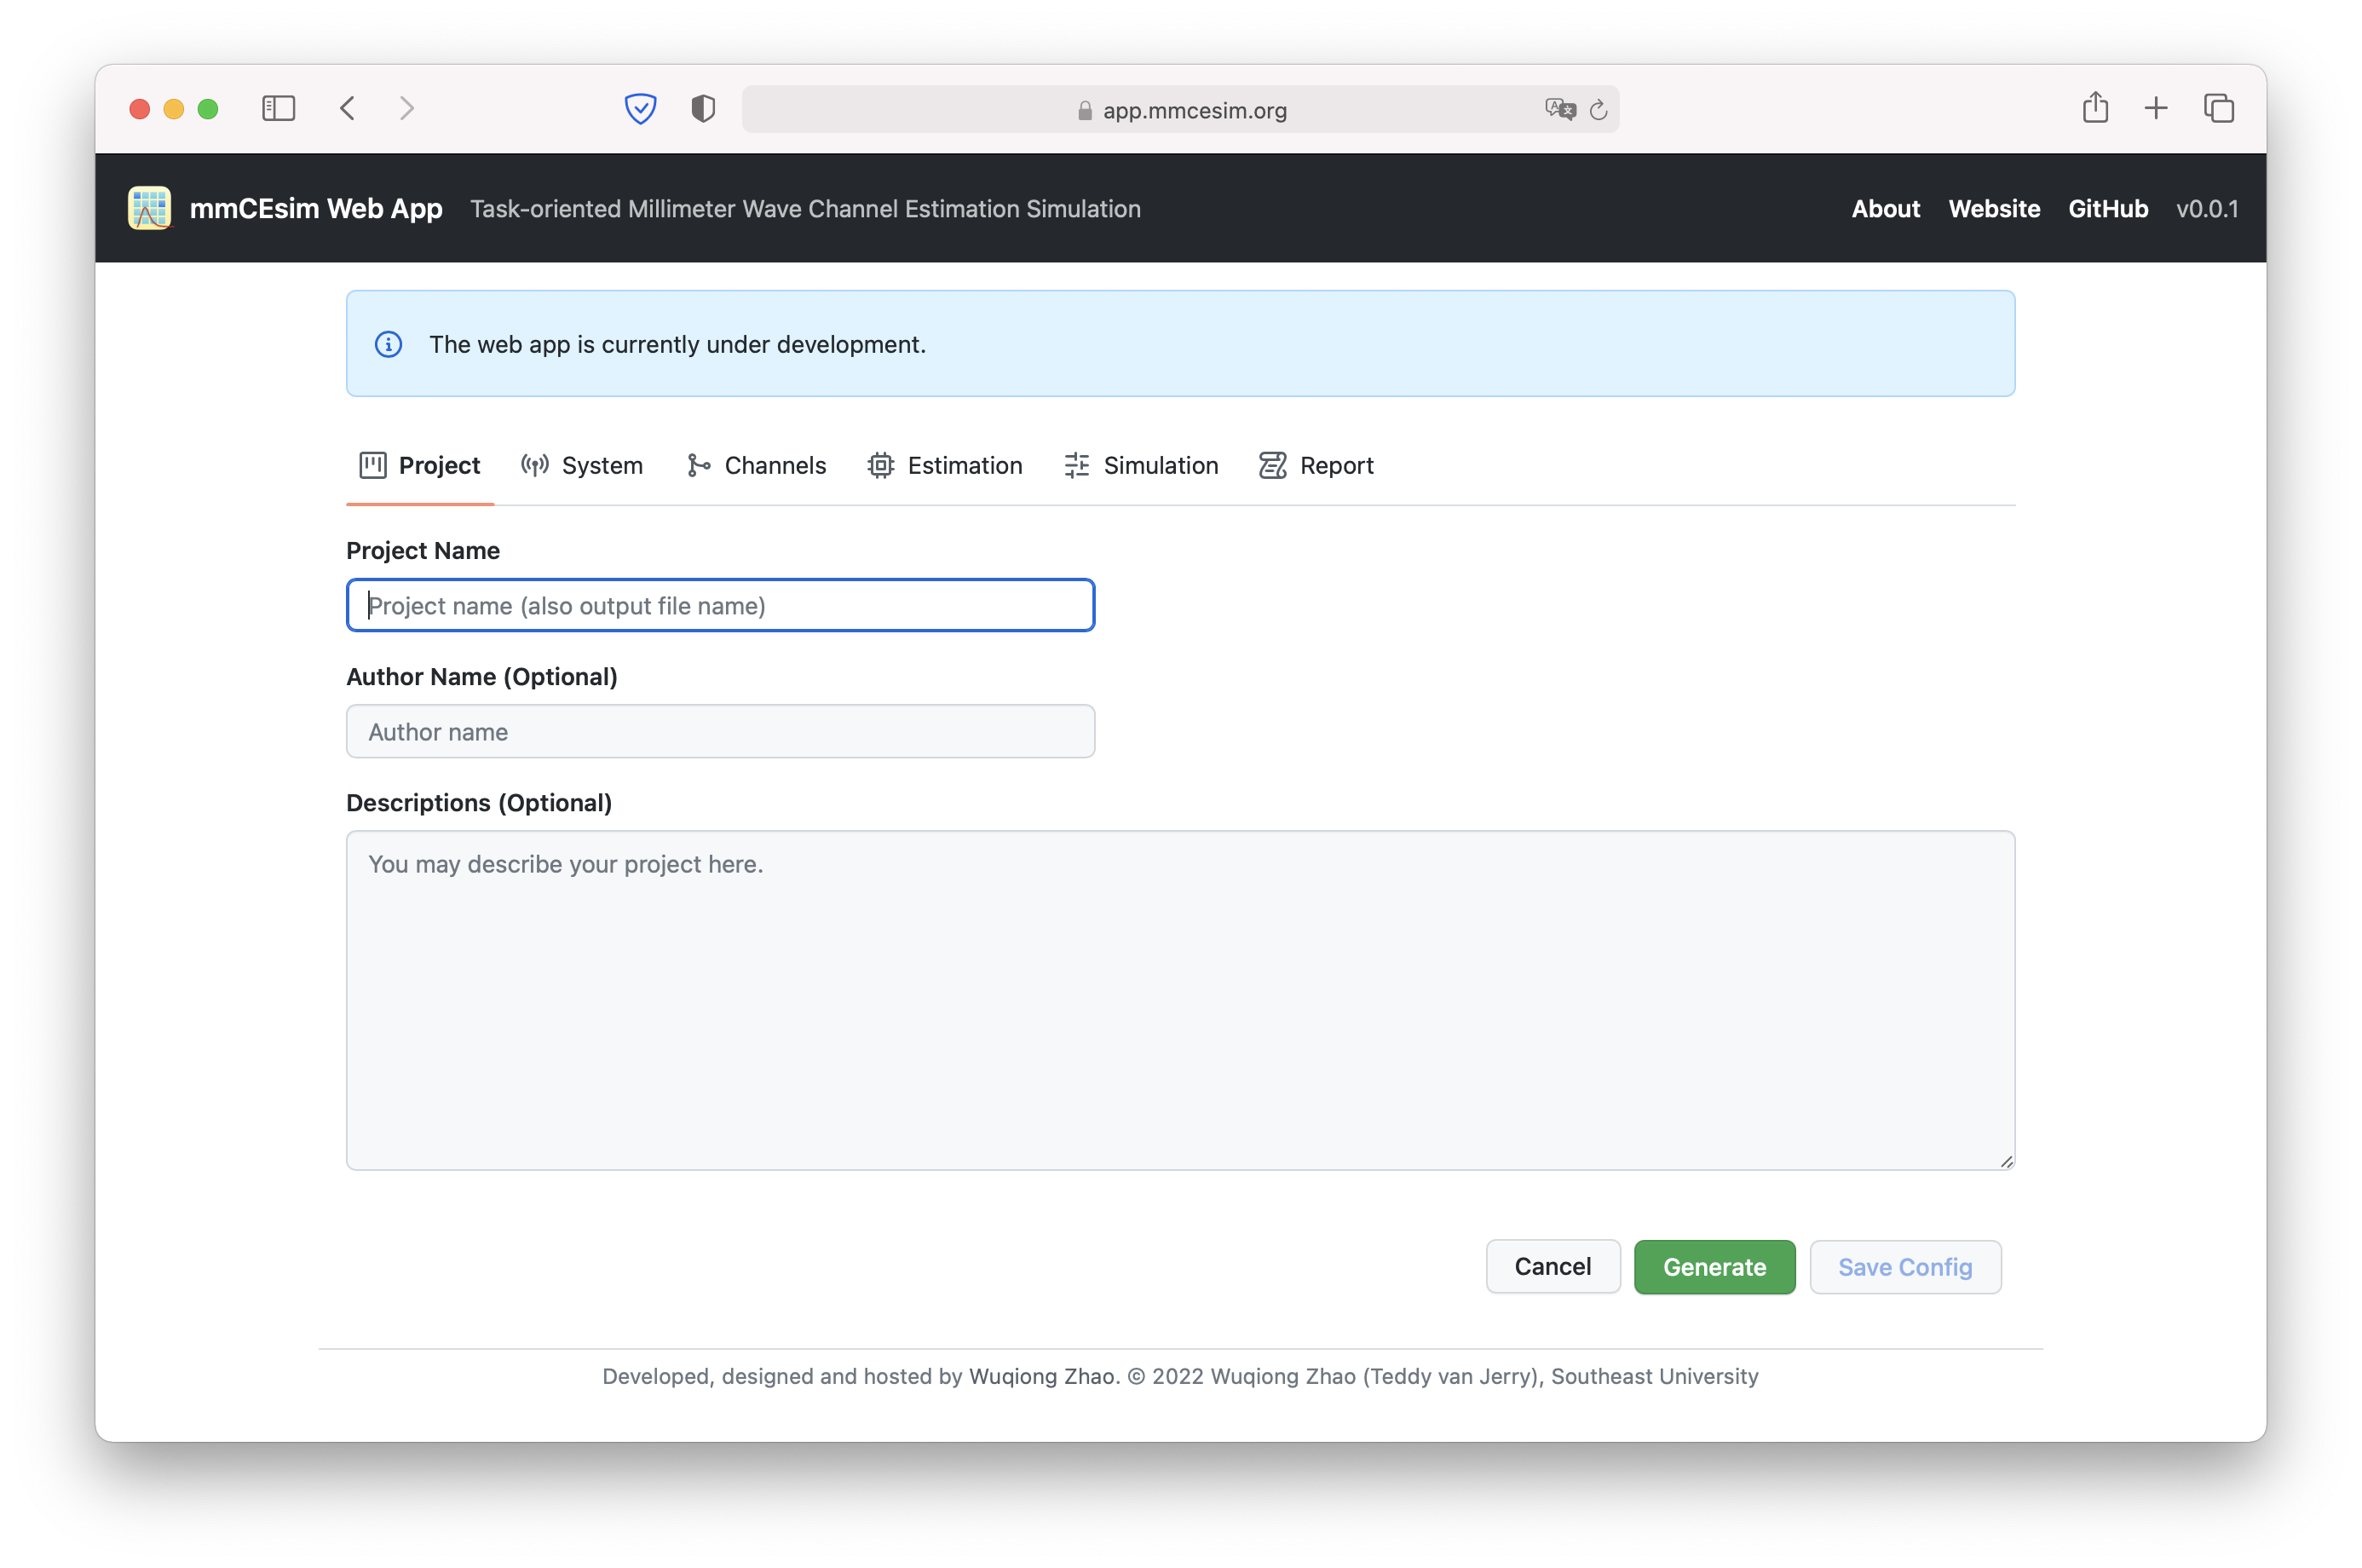Viewport: 2362px width, 1568px height.
Task: Click the Project tab icon
Action: (x=372, y=465)
